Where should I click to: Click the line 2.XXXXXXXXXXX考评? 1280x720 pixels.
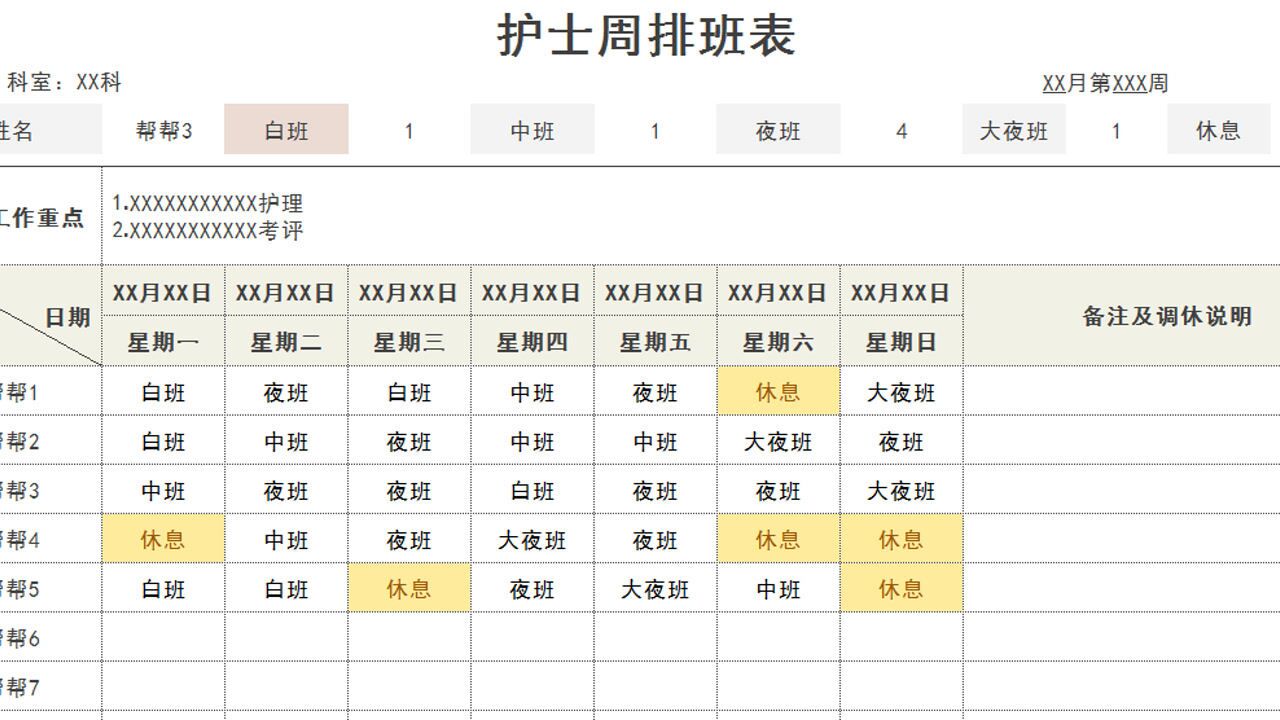207,231
